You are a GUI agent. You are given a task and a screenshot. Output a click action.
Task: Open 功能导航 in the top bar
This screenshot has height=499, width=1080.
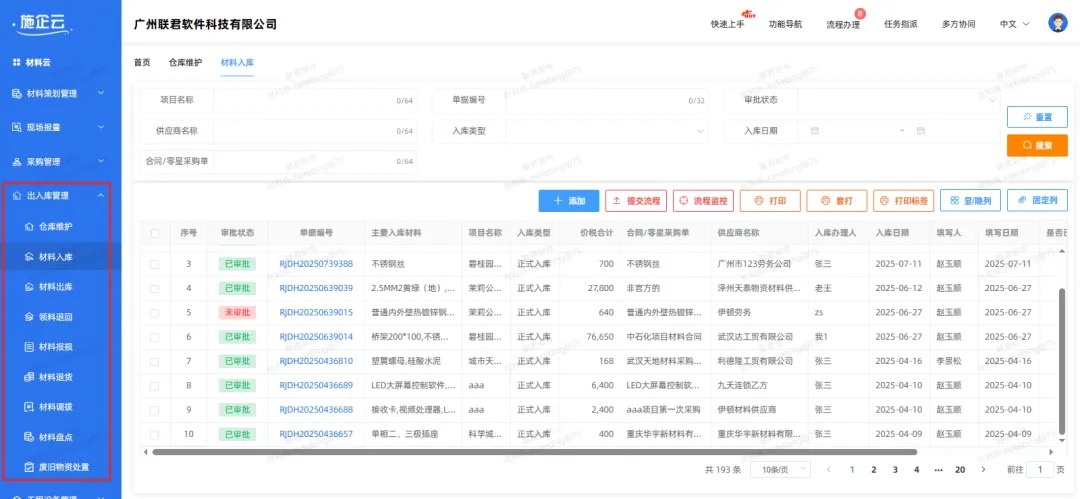pos(785,24)
